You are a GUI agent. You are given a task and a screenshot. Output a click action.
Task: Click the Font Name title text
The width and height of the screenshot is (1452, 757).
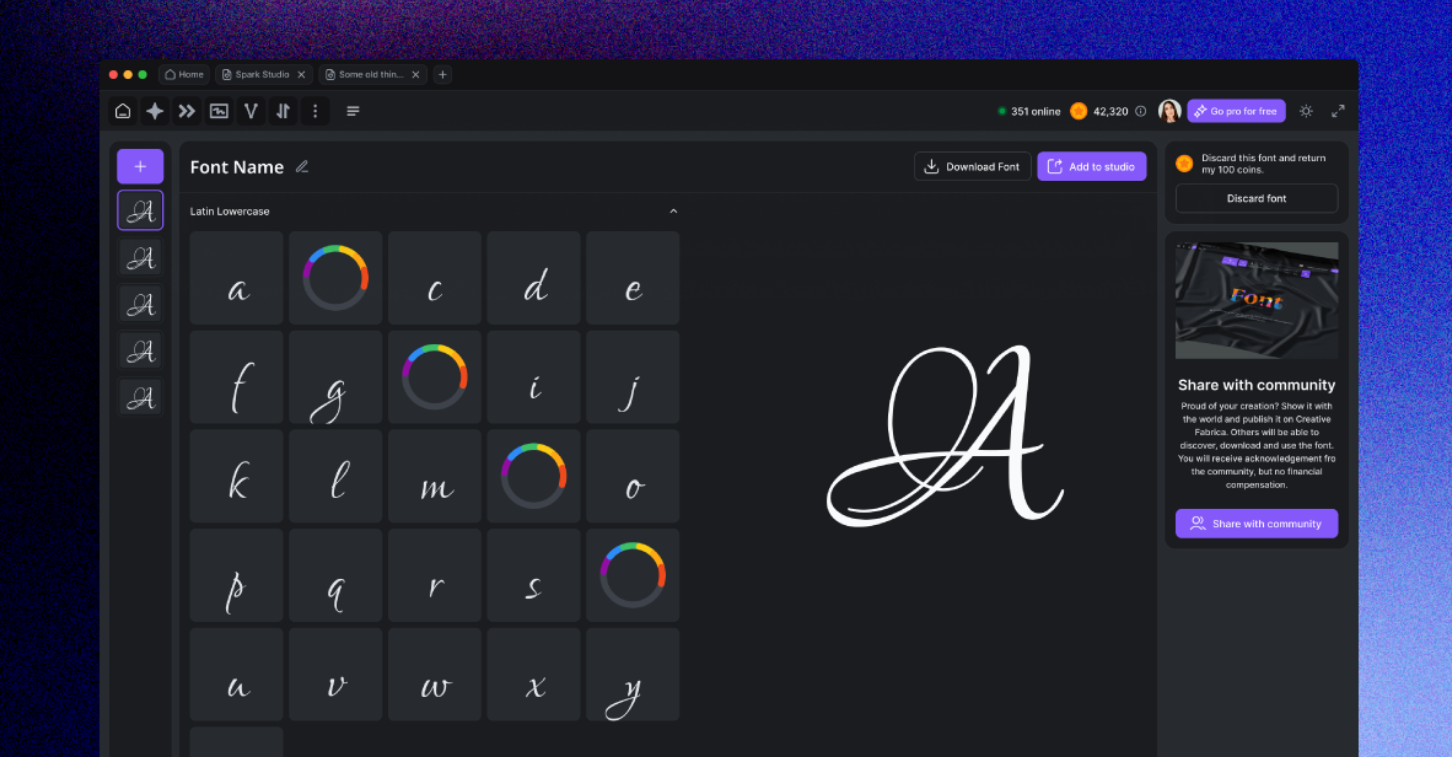(237, 167)
